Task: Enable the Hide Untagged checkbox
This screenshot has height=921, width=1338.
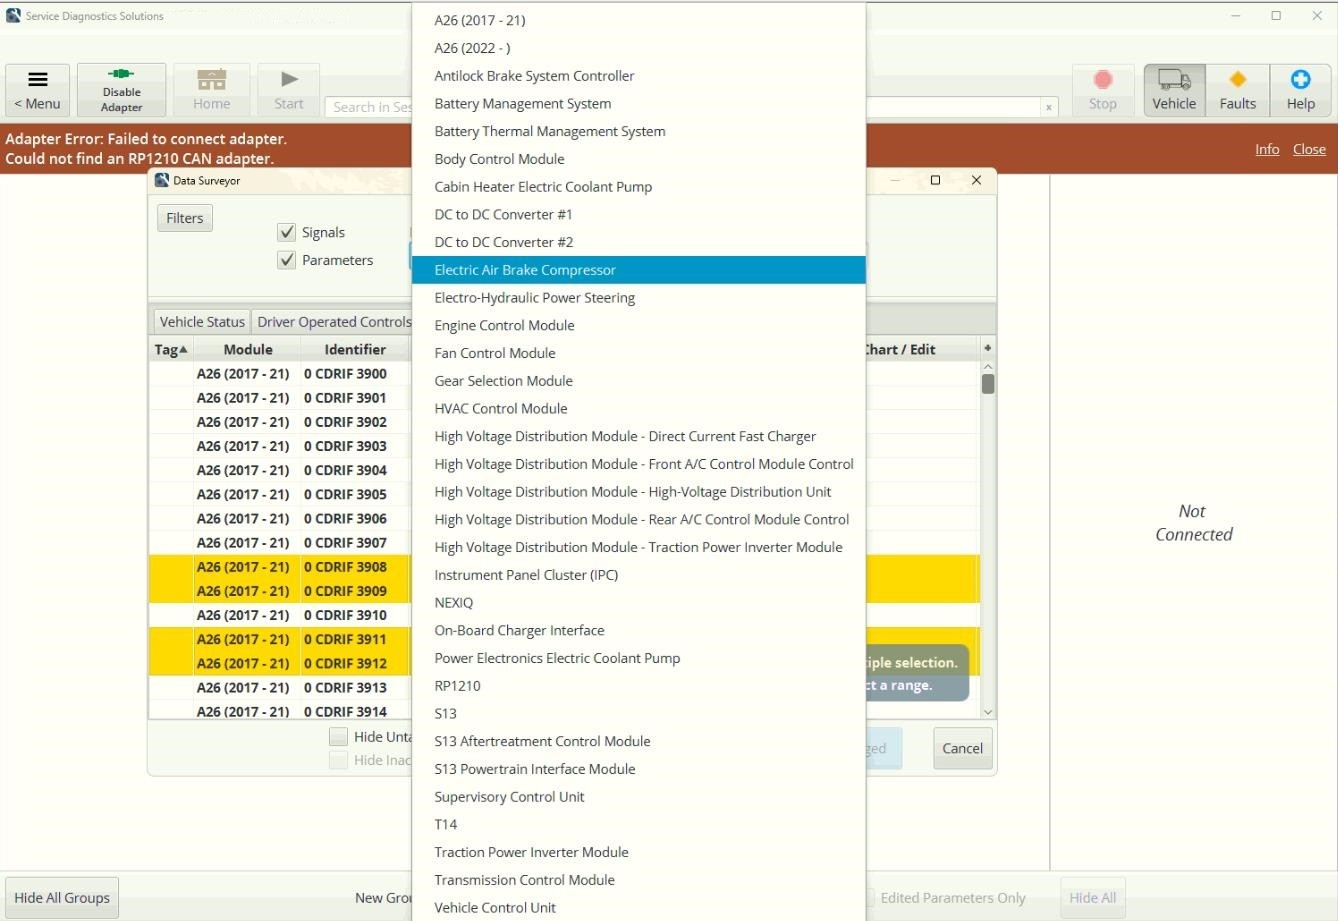Action: click(339, 736)
